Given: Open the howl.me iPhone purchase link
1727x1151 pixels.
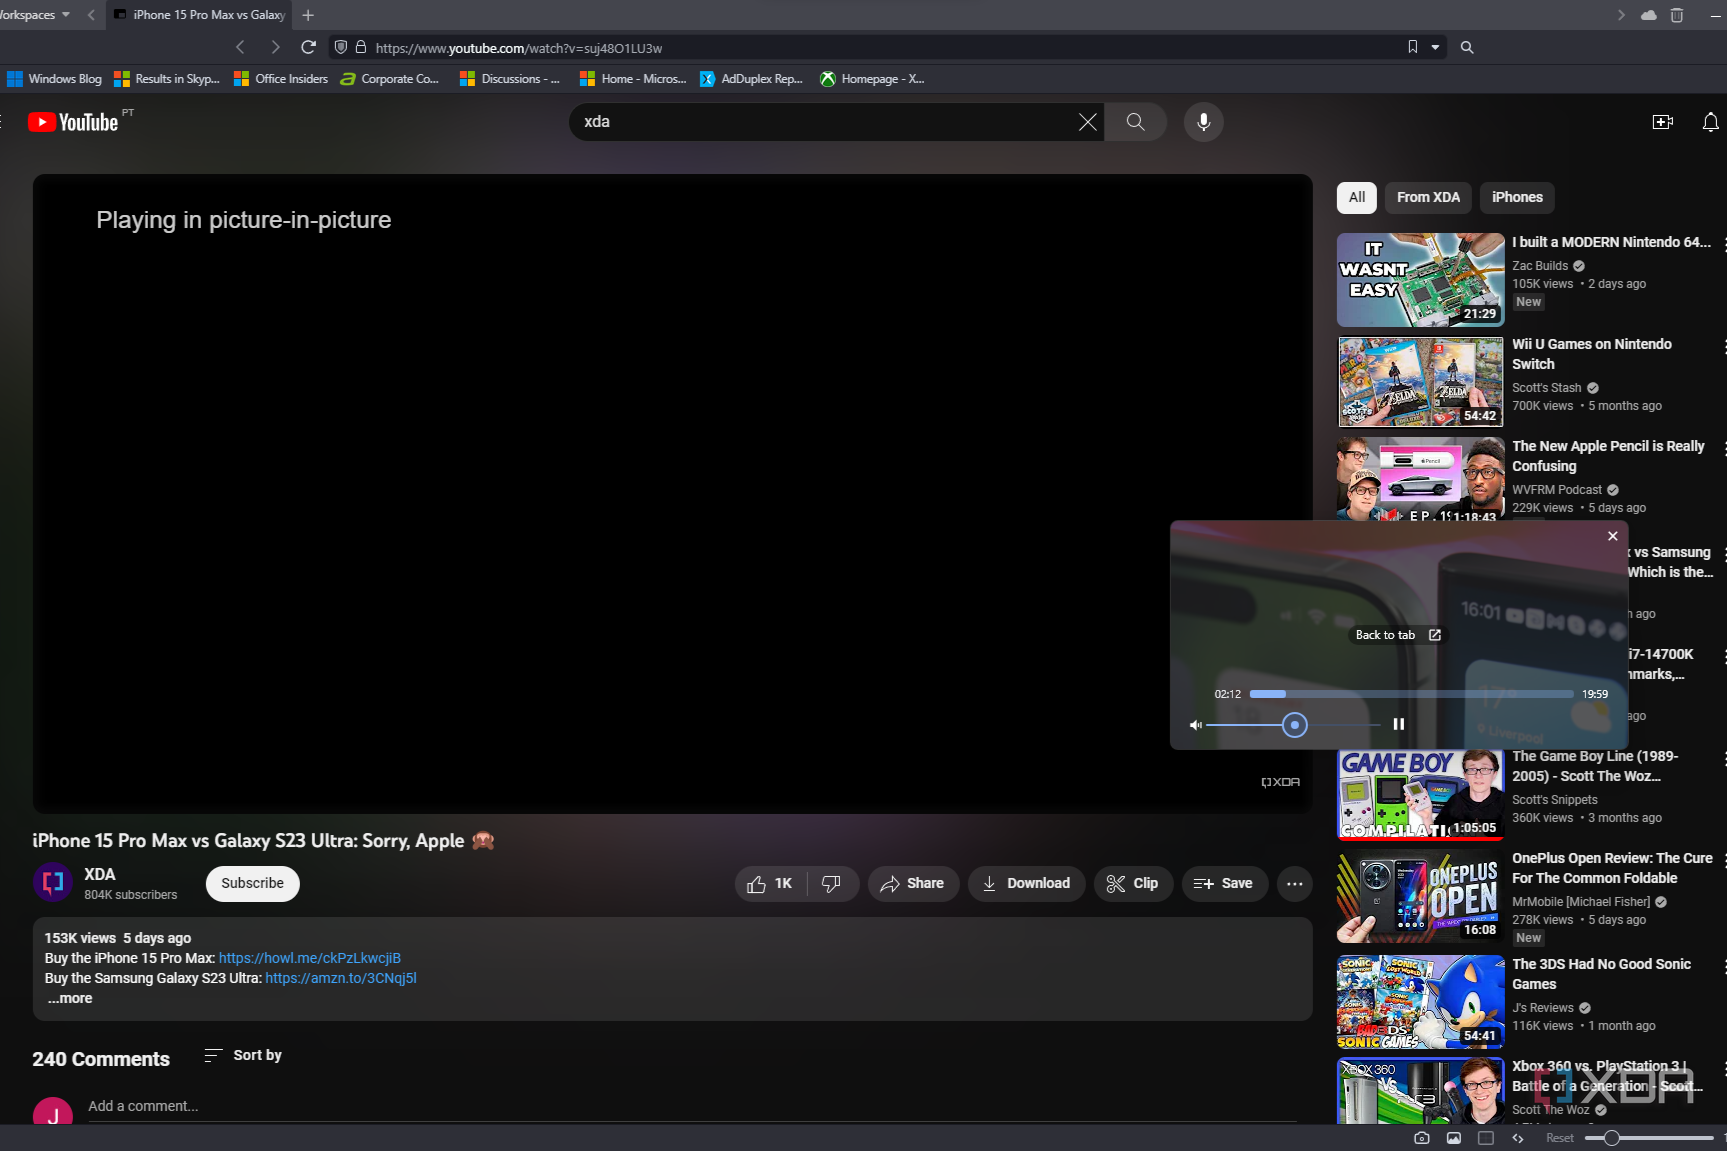Looking at the screenshot, I should [310, 958].
